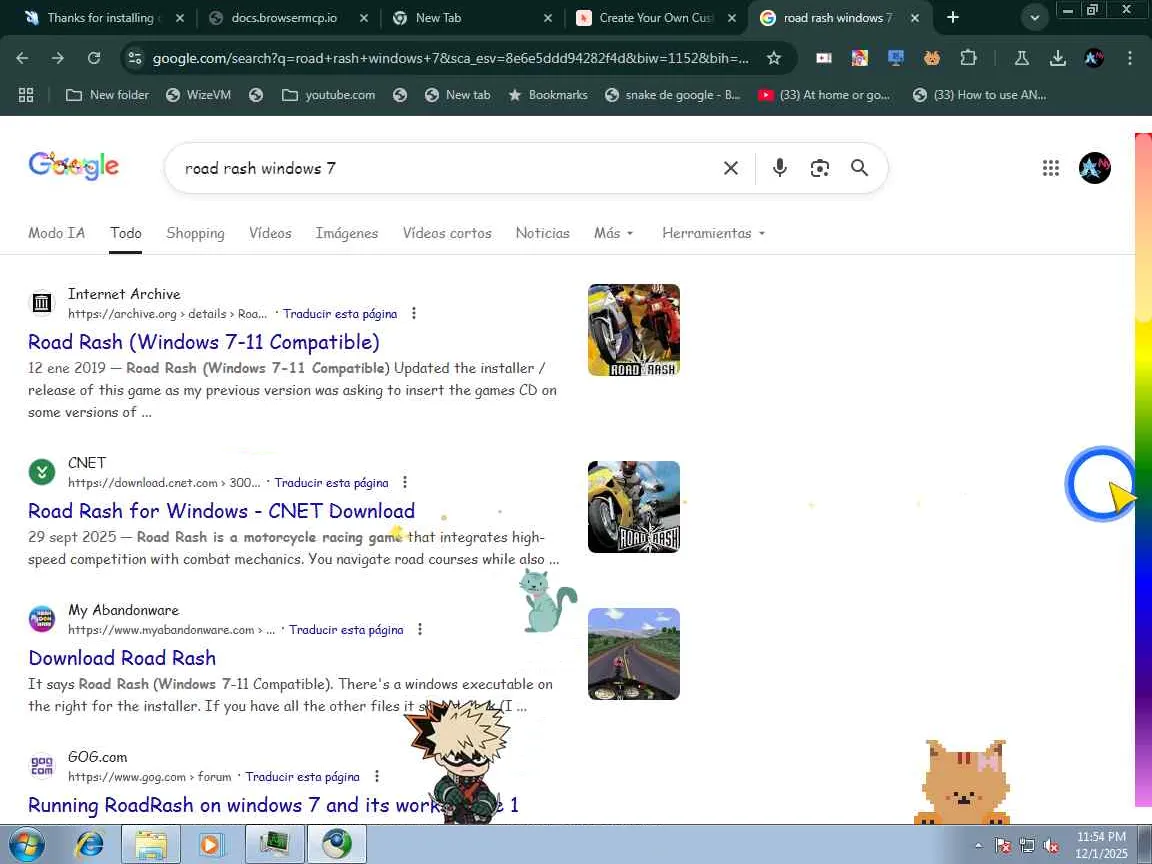
Task: Open My Abandonware road screenshot thumbnail
Action: (634, 654)
